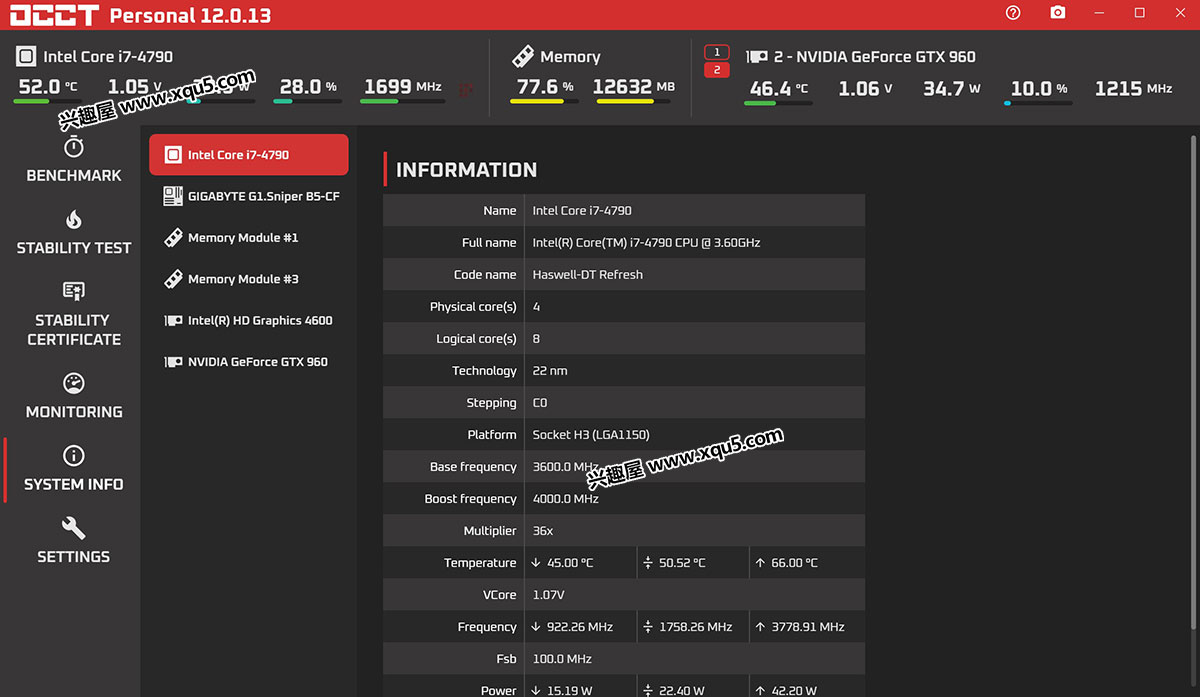Click the yellow bar under Memory 77.6 %
Image resolution: width=1200 pixels, height=697 pixels.
click(x=544, y=101)
